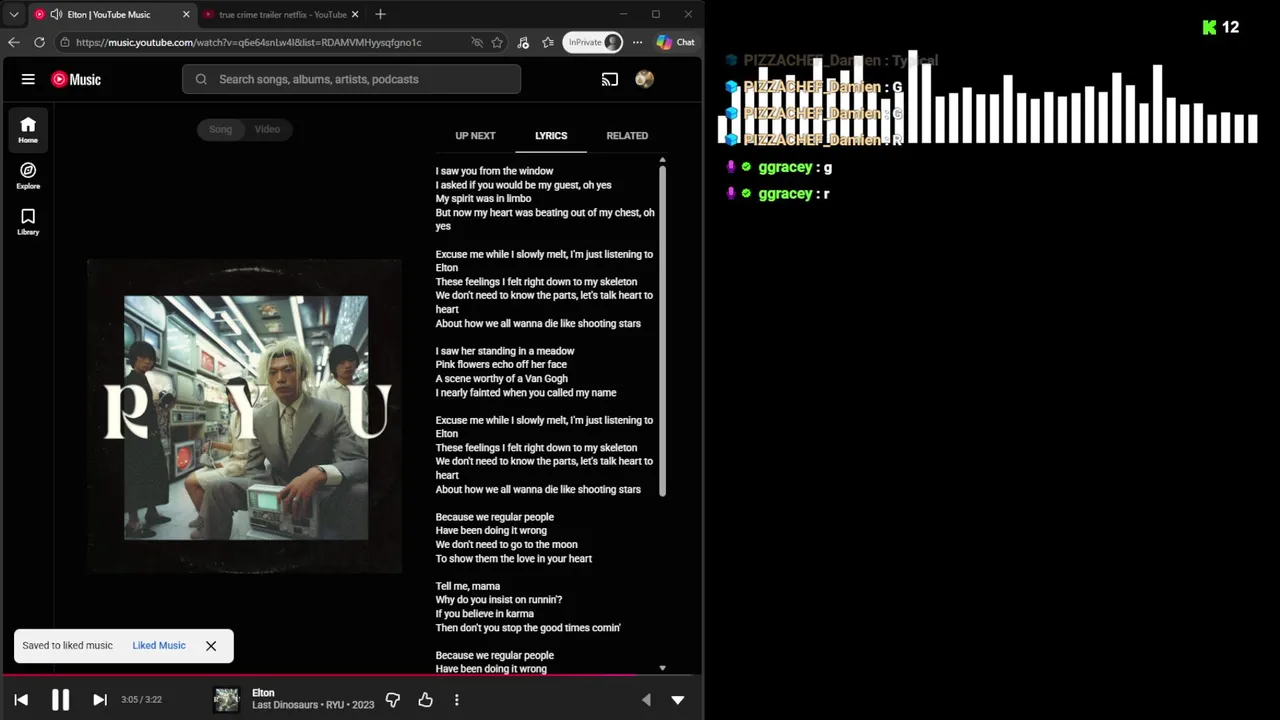Open RYU album link in player bar
This screenshot has height=720, width=1280.
(x=335, y=705)
